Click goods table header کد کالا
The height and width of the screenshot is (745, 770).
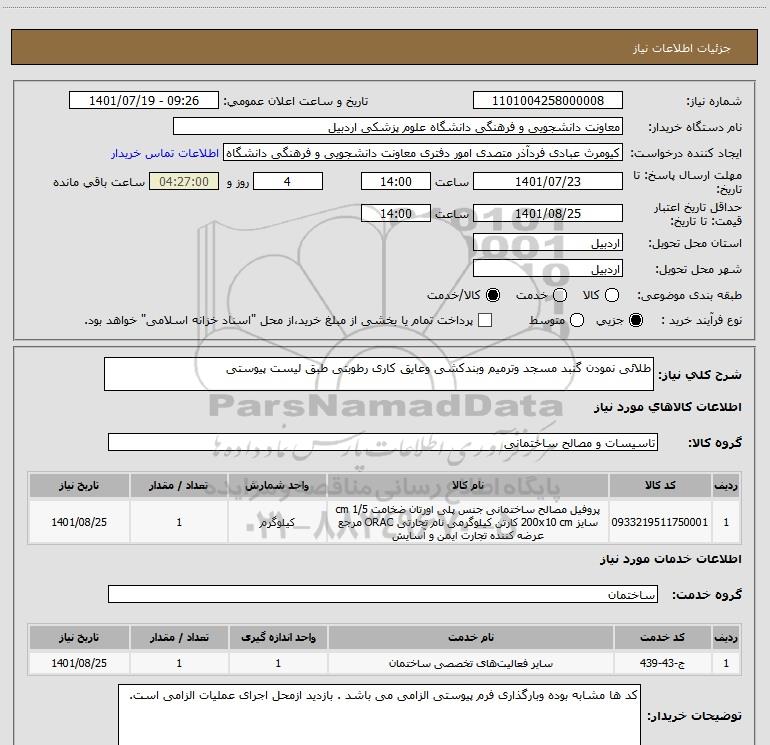tap(660, 485)
